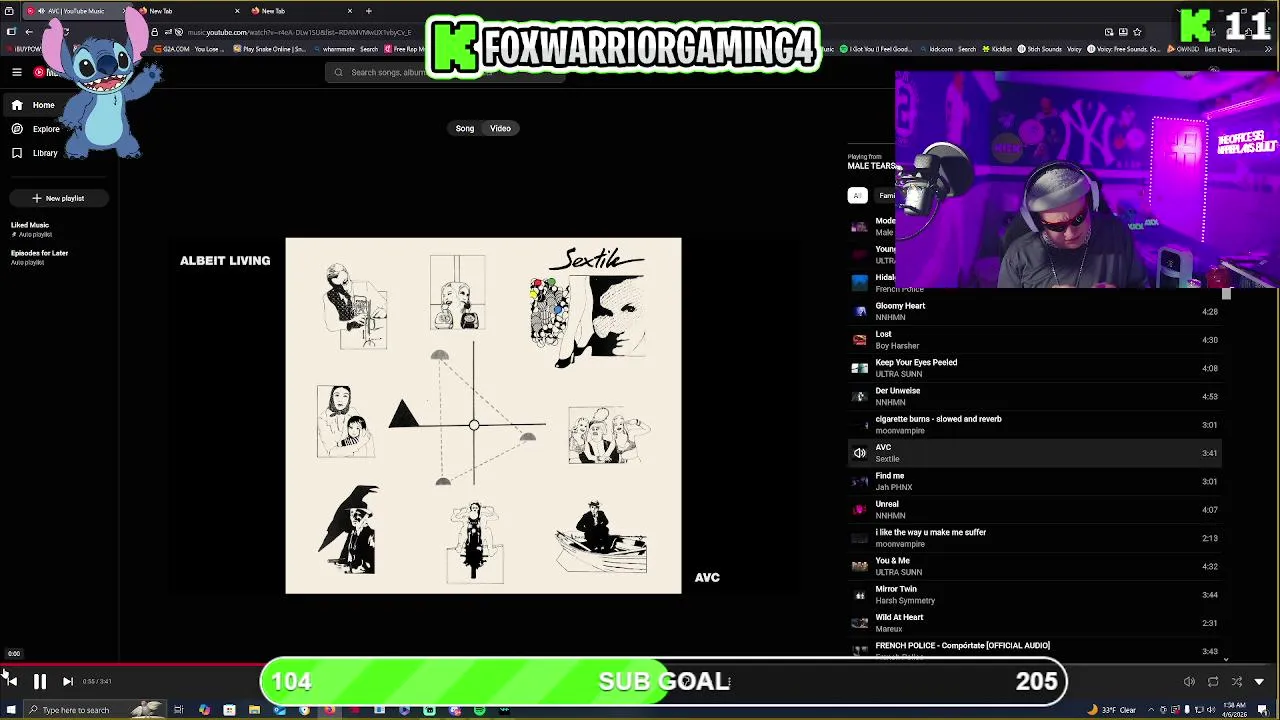Open the Liked Music playlist
Screen dimensions: 1280x720
point(30,229)
